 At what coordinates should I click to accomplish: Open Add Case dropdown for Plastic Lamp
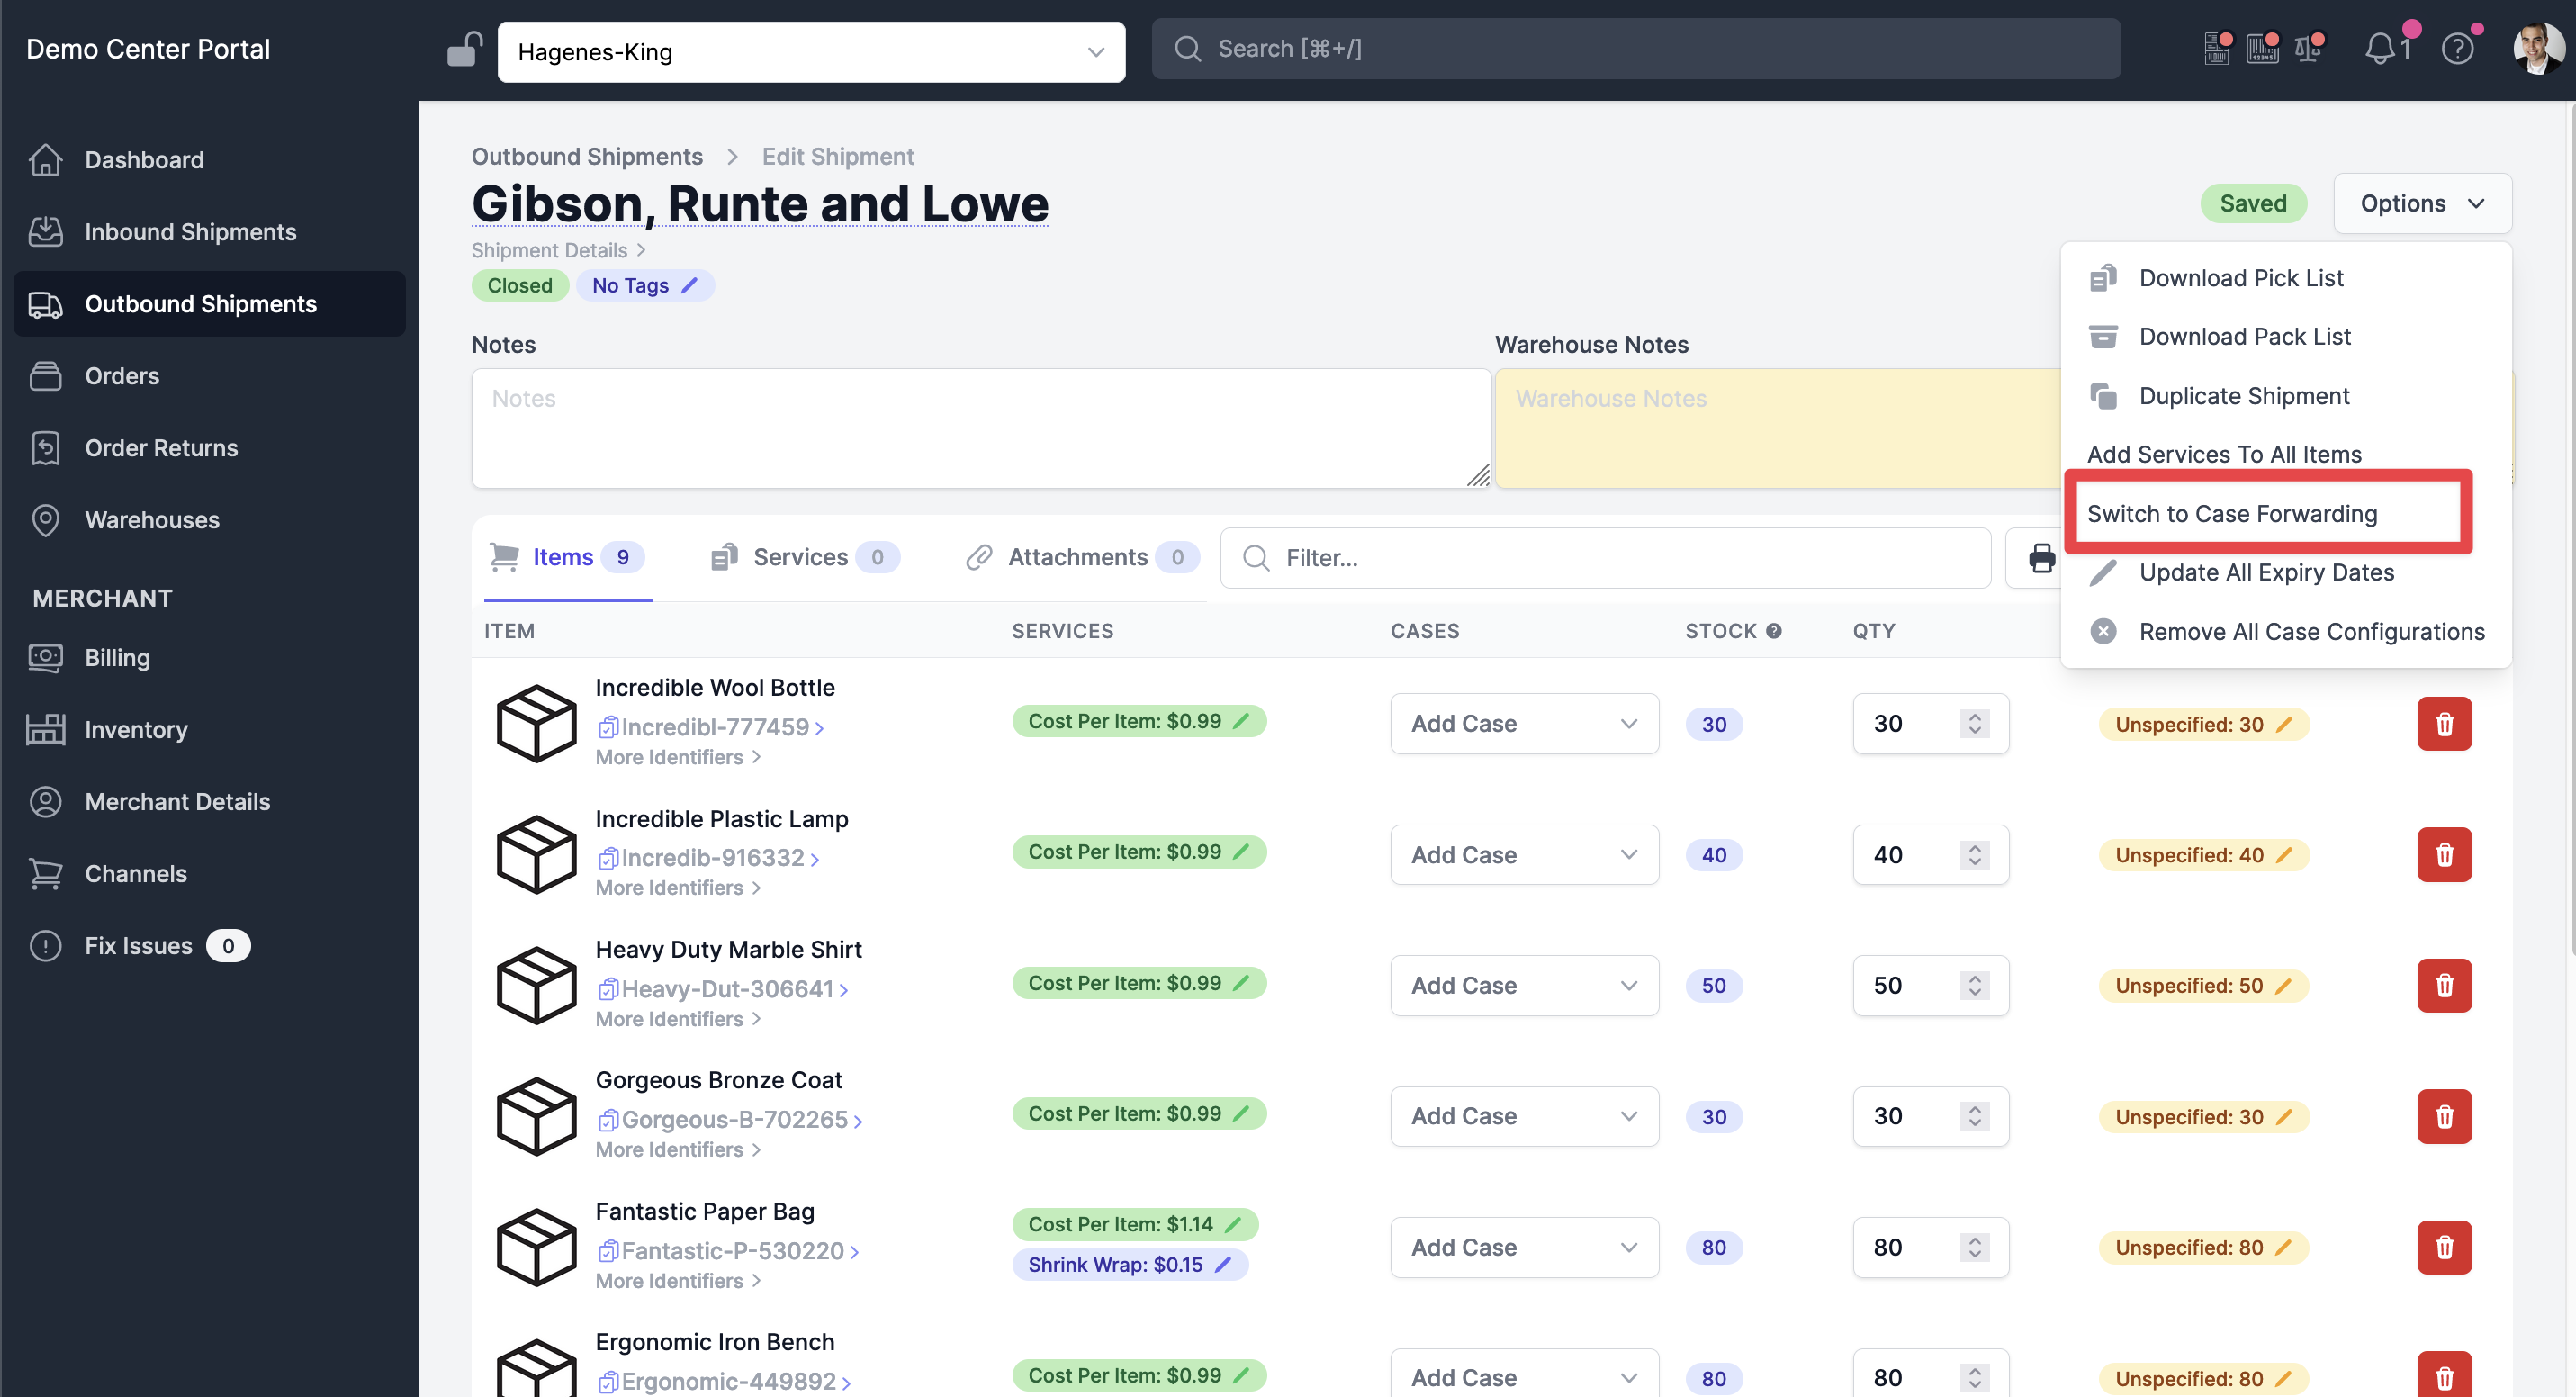[x=1524, y=855]
